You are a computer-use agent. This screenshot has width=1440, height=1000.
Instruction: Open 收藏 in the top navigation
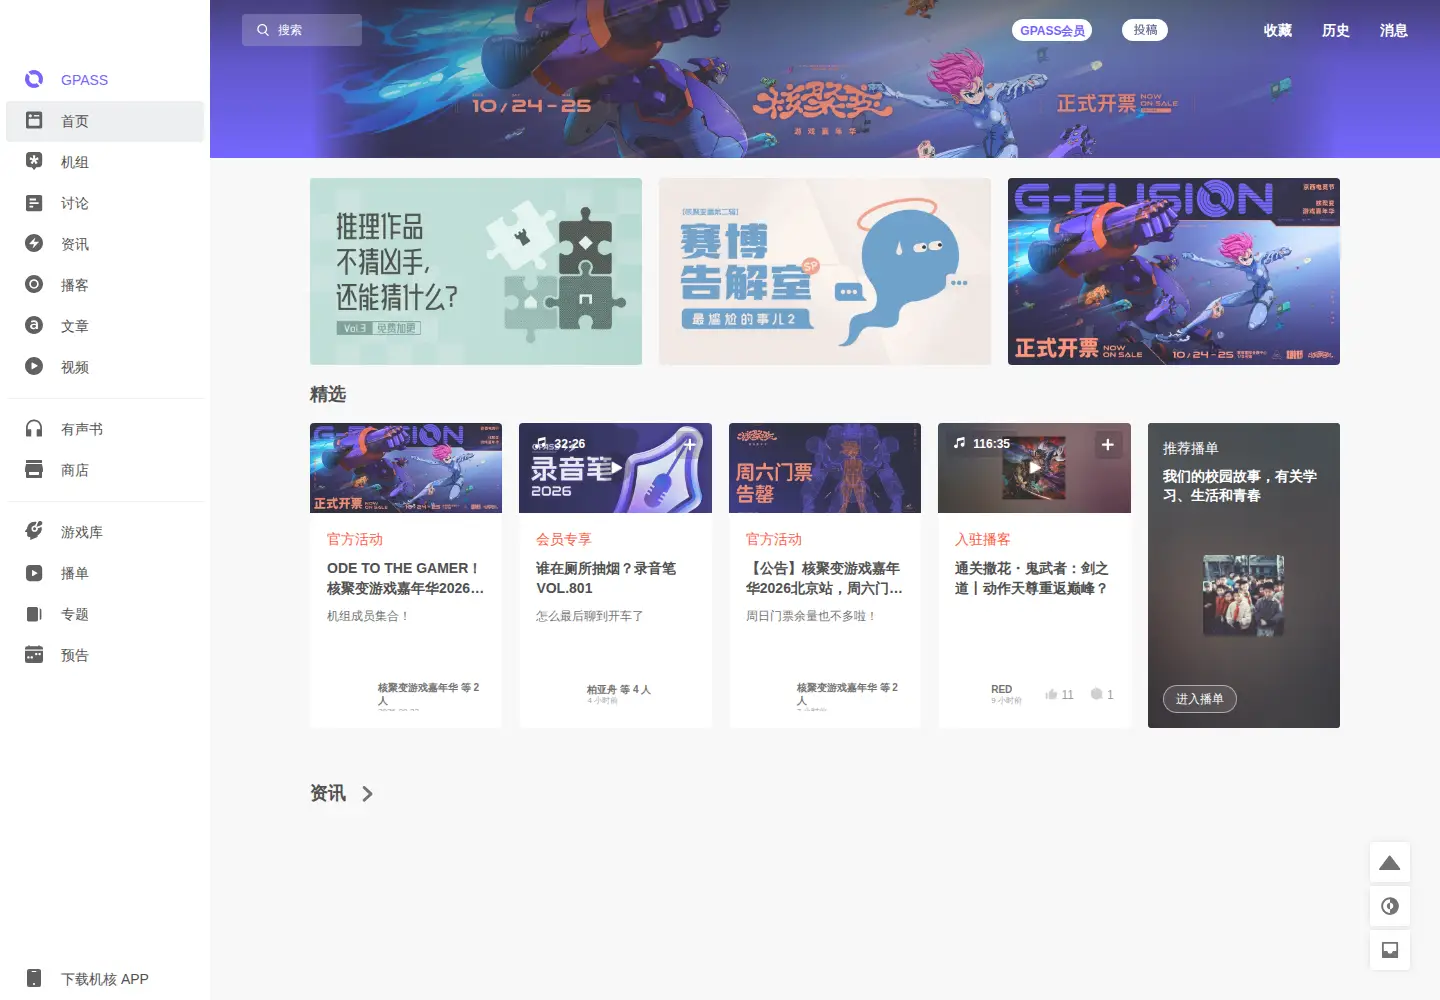(x=1278, y=30)
